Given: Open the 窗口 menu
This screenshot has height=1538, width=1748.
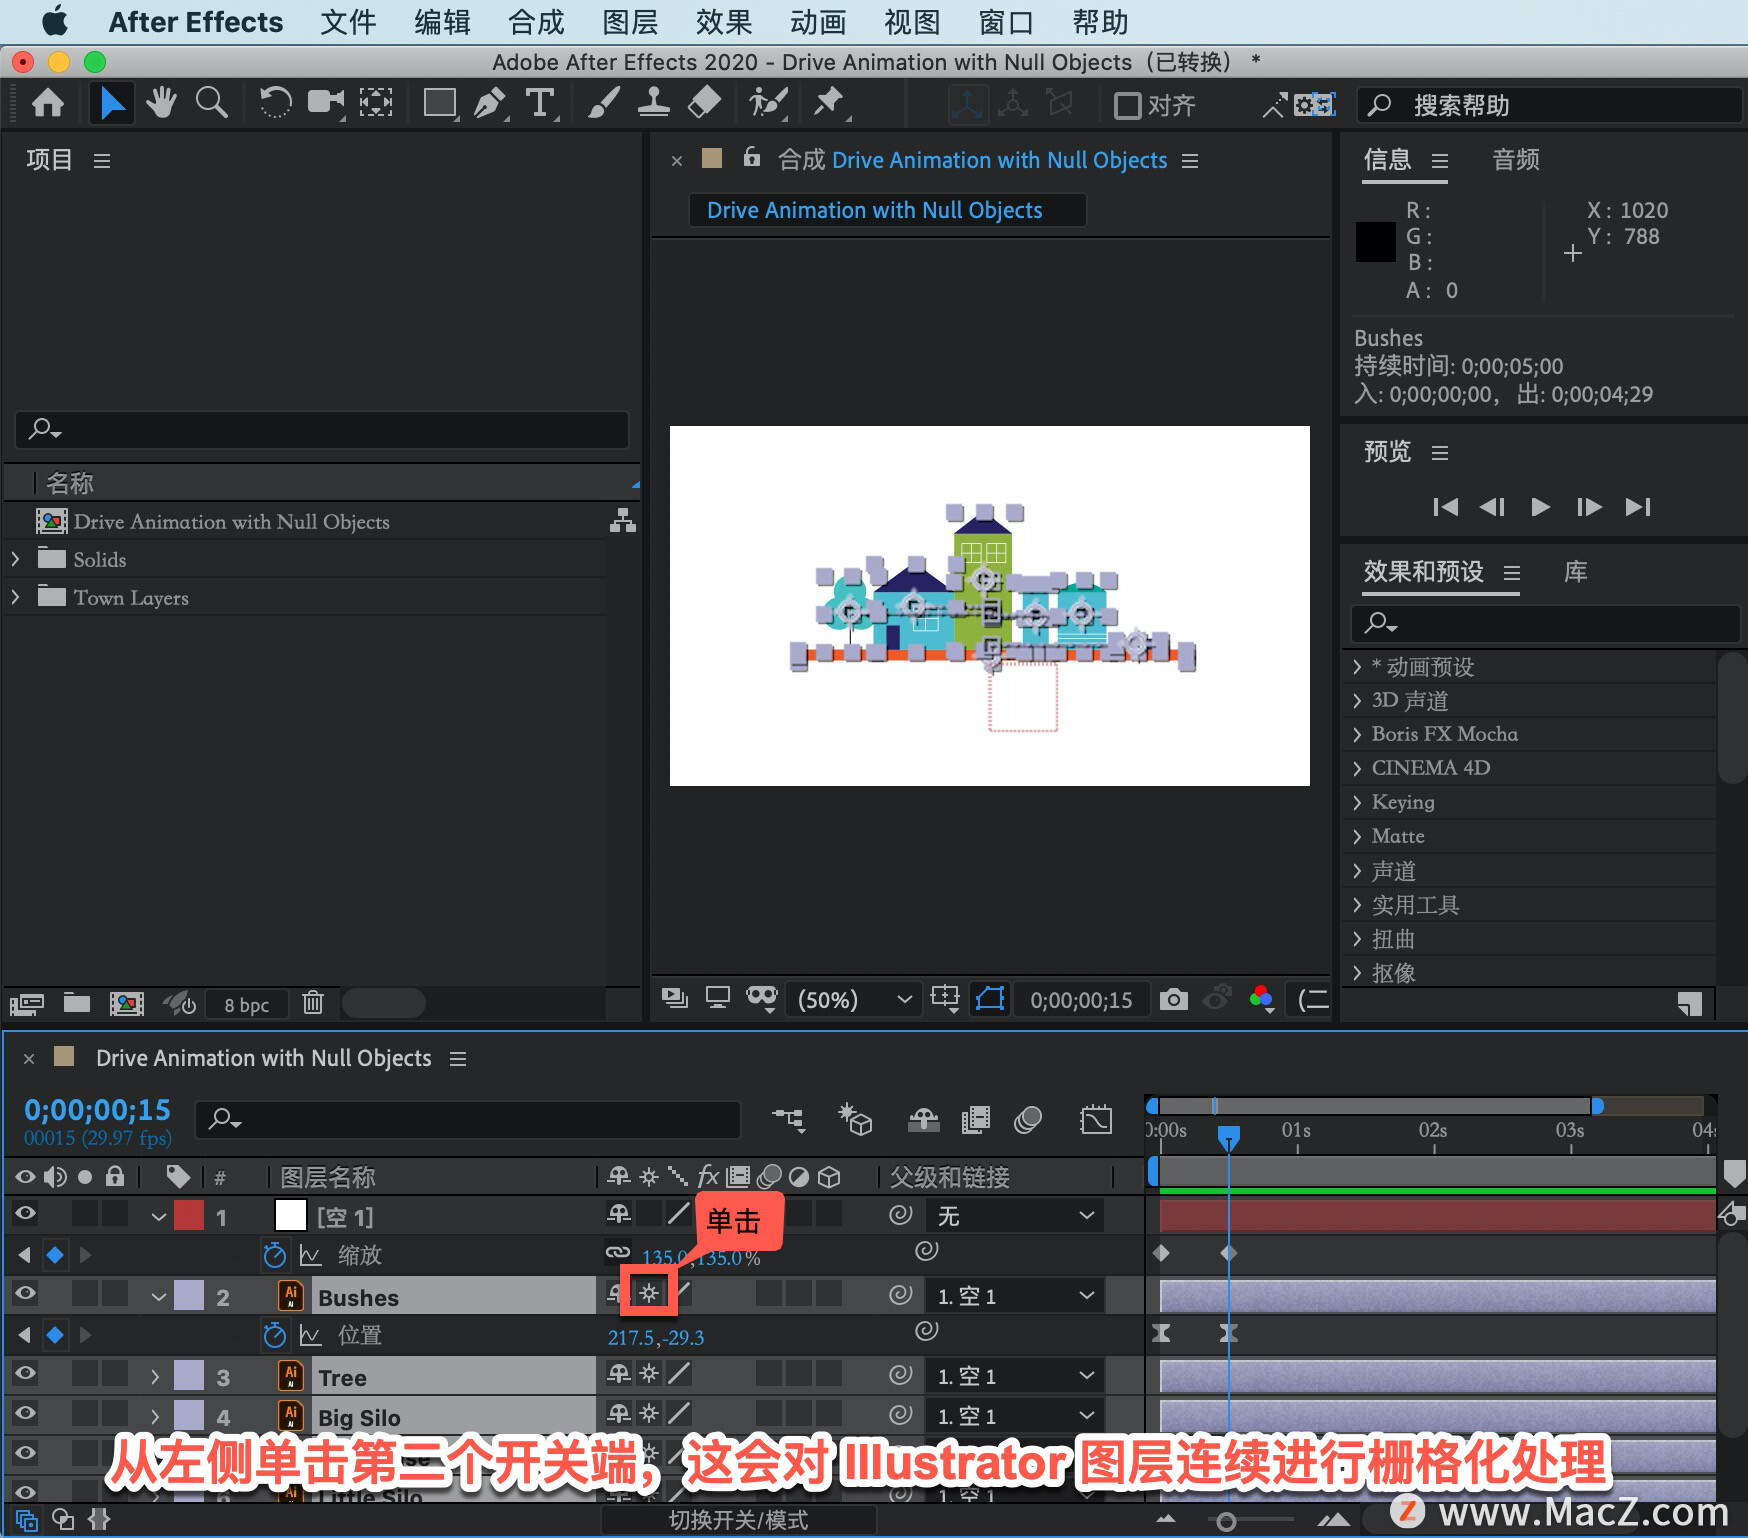Looking at the screenshot, I should (x=1006, y=22).
